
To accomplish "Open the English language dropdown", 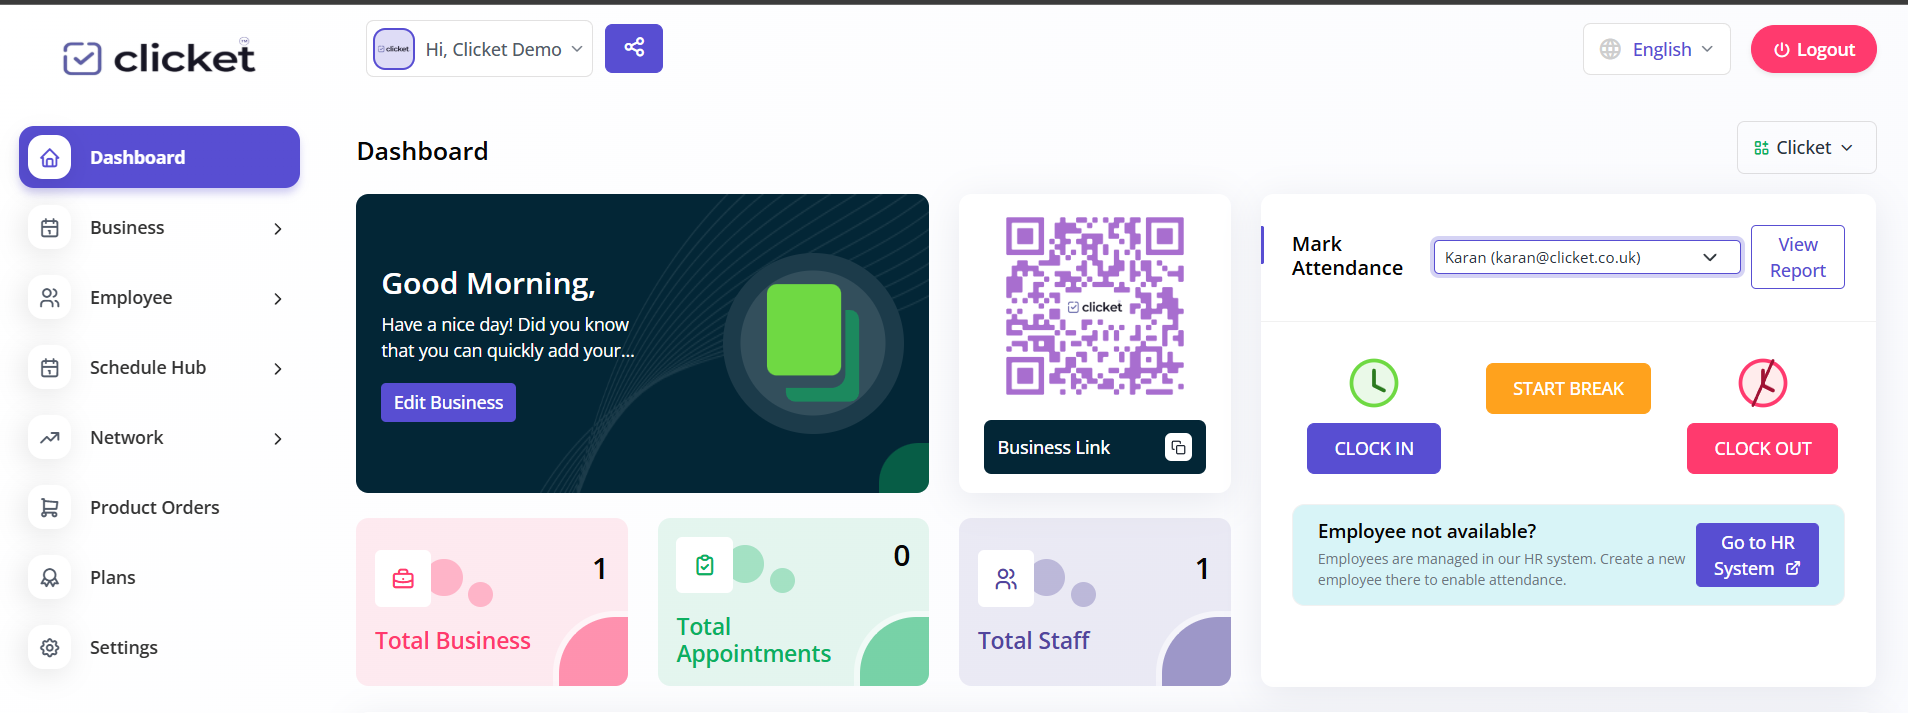I will (1656, 49).
